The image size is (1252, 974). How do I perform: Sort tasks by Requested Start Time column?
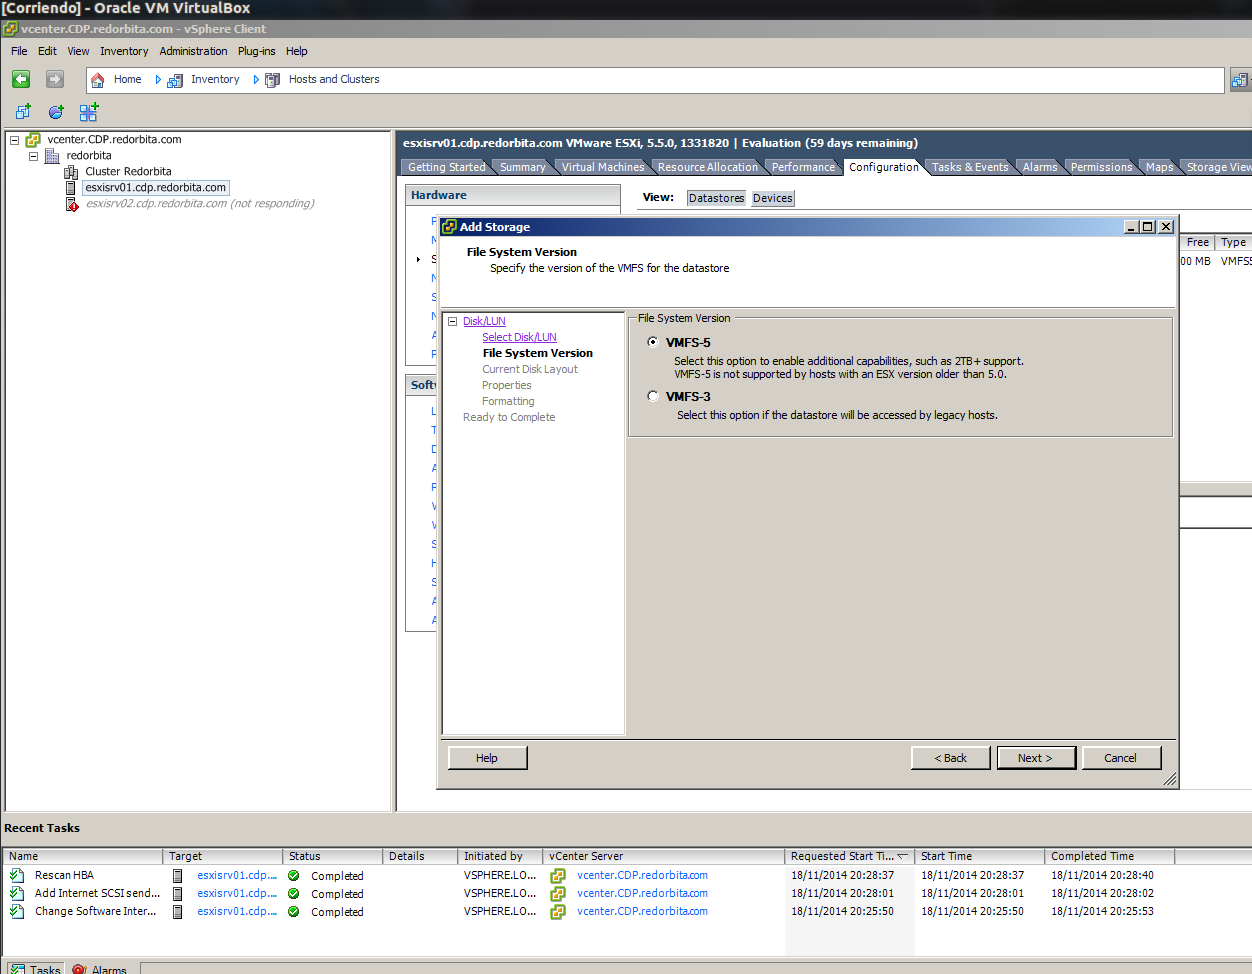(x=842, y=856)
